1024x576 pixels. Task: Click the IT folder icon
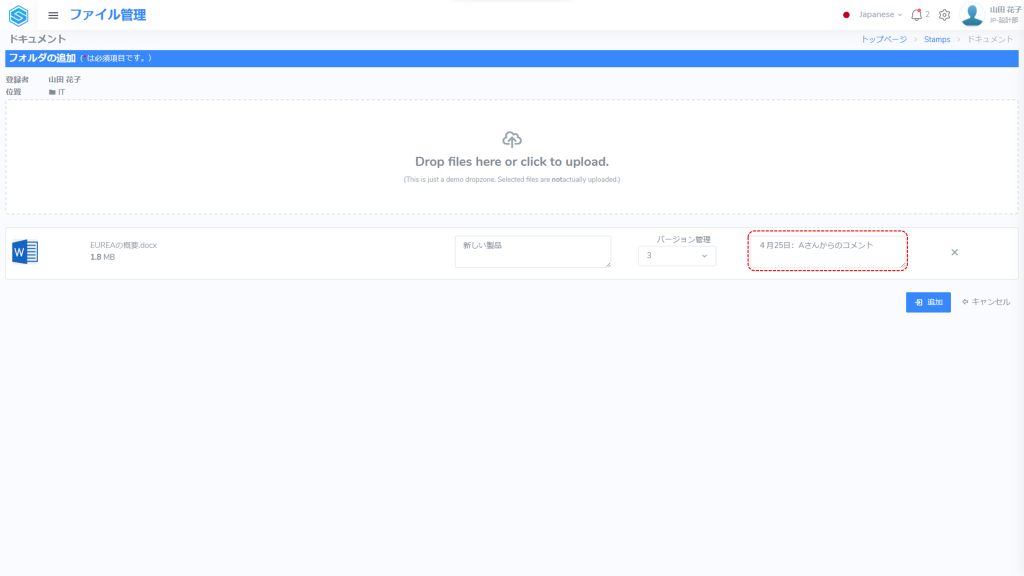[x=52, y=92]
